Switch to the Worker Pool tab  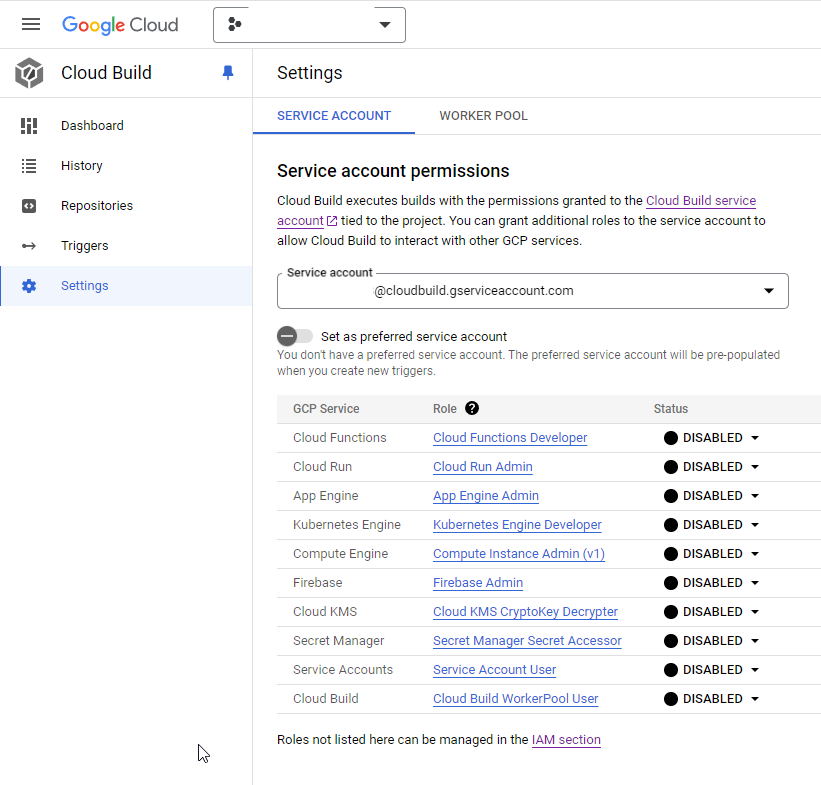pyautogui.click(x=483, y=116)
